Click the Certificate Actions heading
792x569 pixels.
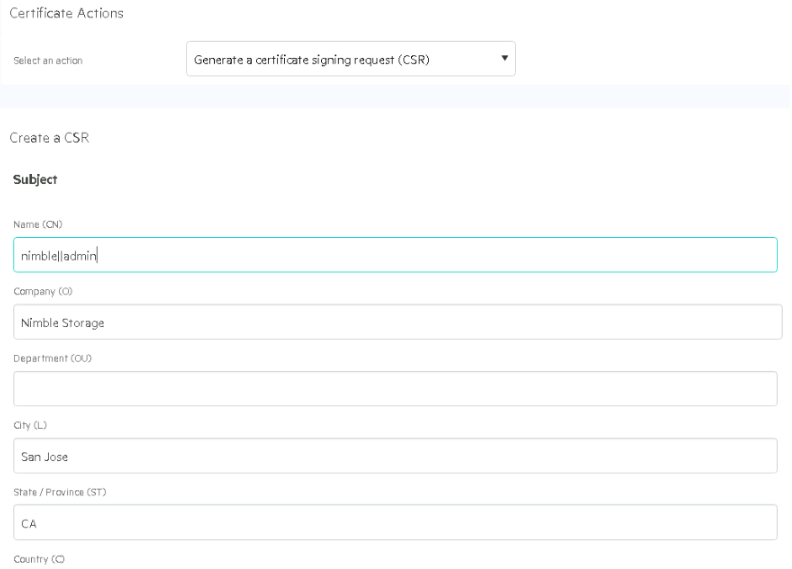point(67,13)
